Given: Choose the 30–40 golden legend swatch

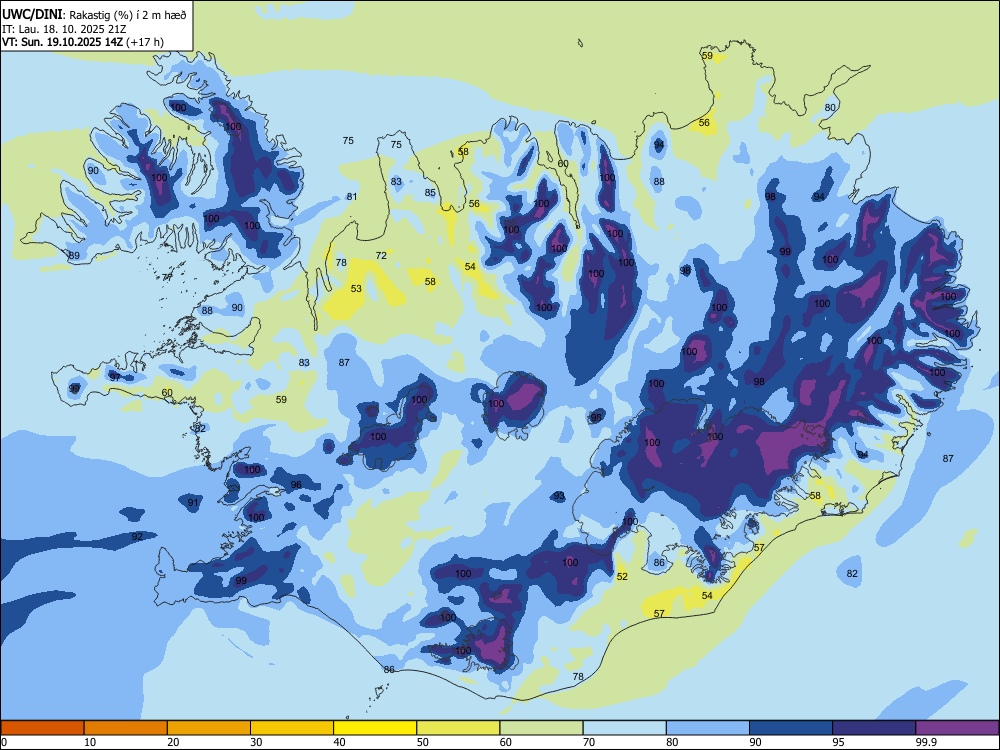Looking at the screenshot, I should point(292,728).
